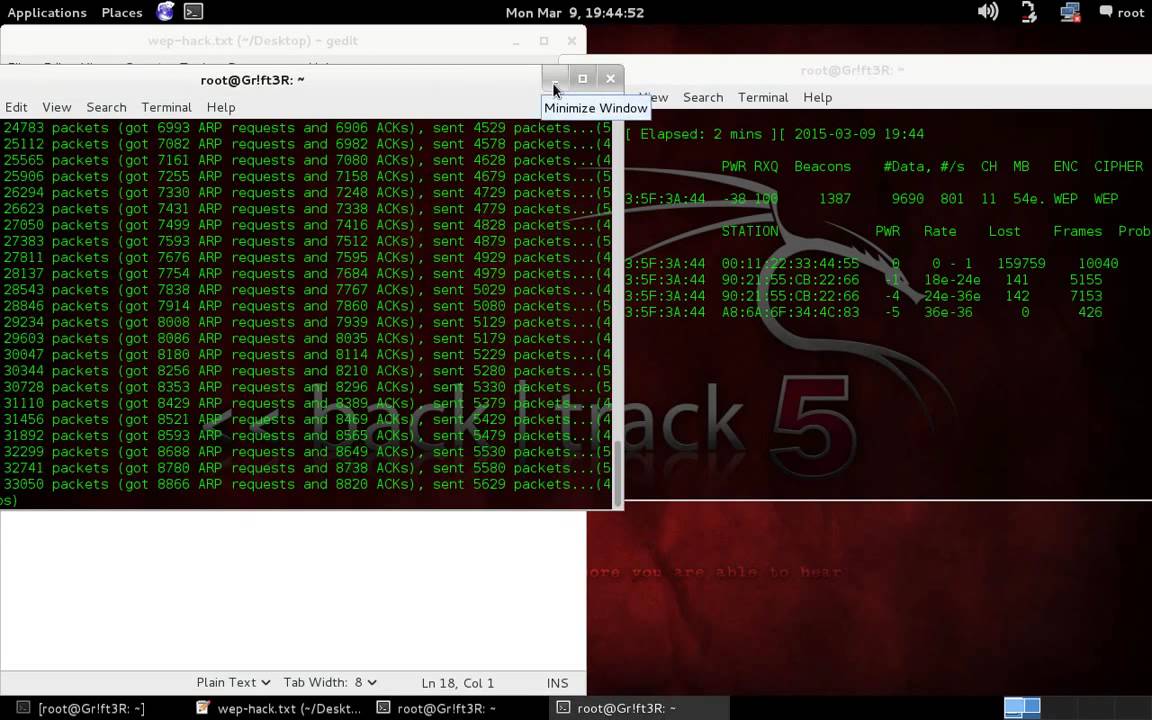Open View menu in front terminal
1152x720 pixels.
coord(57,107)
